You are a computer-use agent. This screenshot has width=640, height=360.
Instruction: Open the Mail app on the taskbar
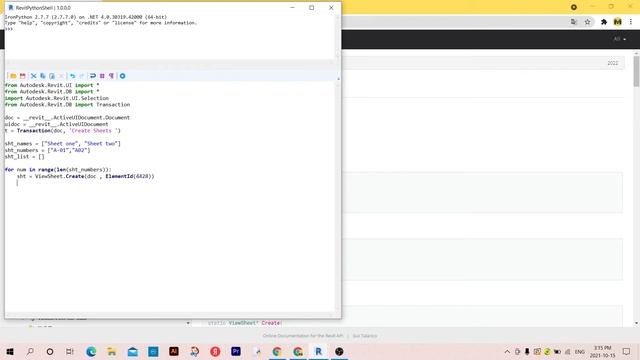[133, 351]
